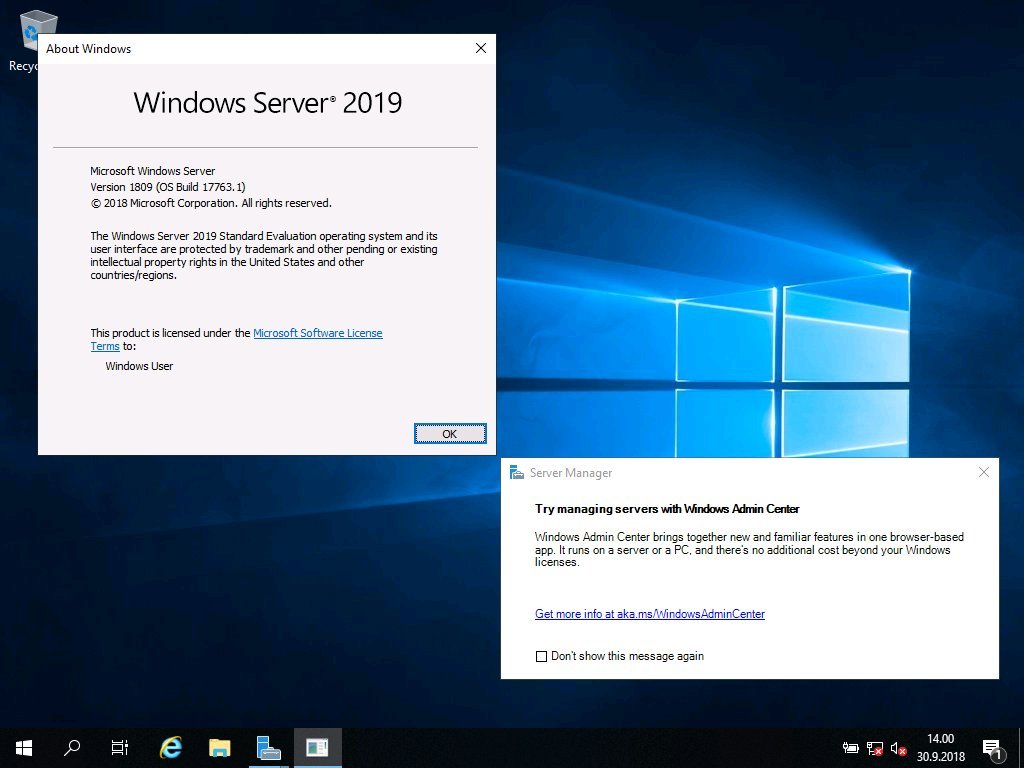Open the calendar by clicking the clock
The width and height of the screenshot is (1024, 768).
click(938, 747)
